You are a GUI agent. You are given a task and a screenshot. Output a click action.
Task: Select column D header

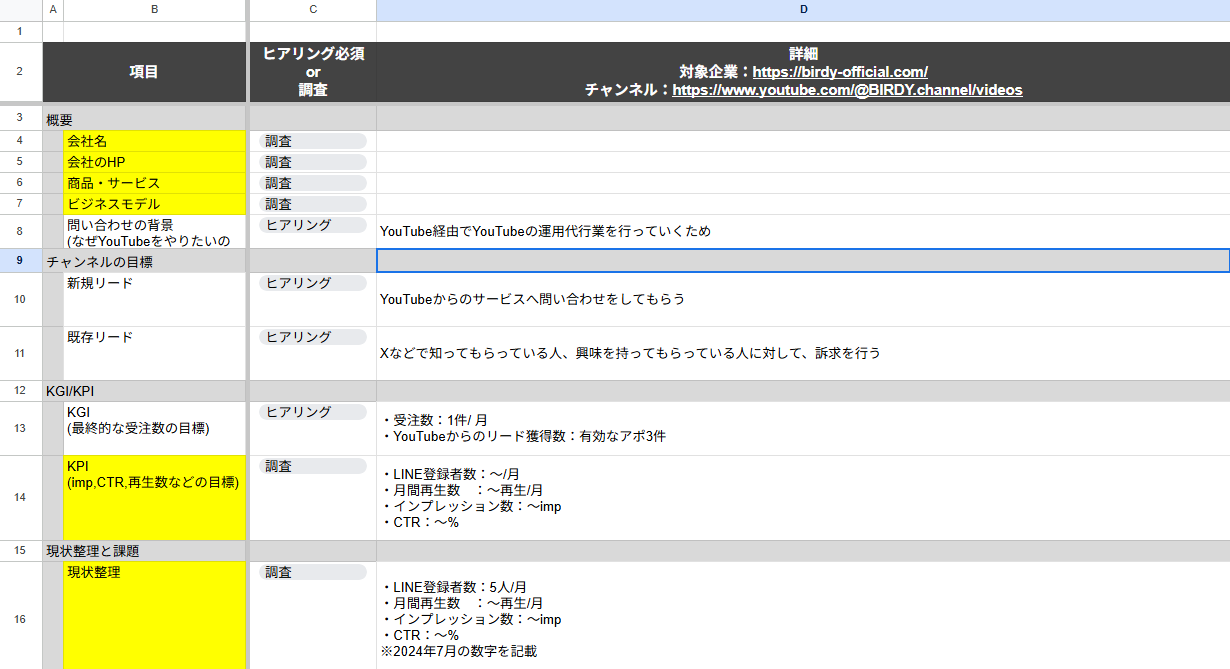click(803, 10)
